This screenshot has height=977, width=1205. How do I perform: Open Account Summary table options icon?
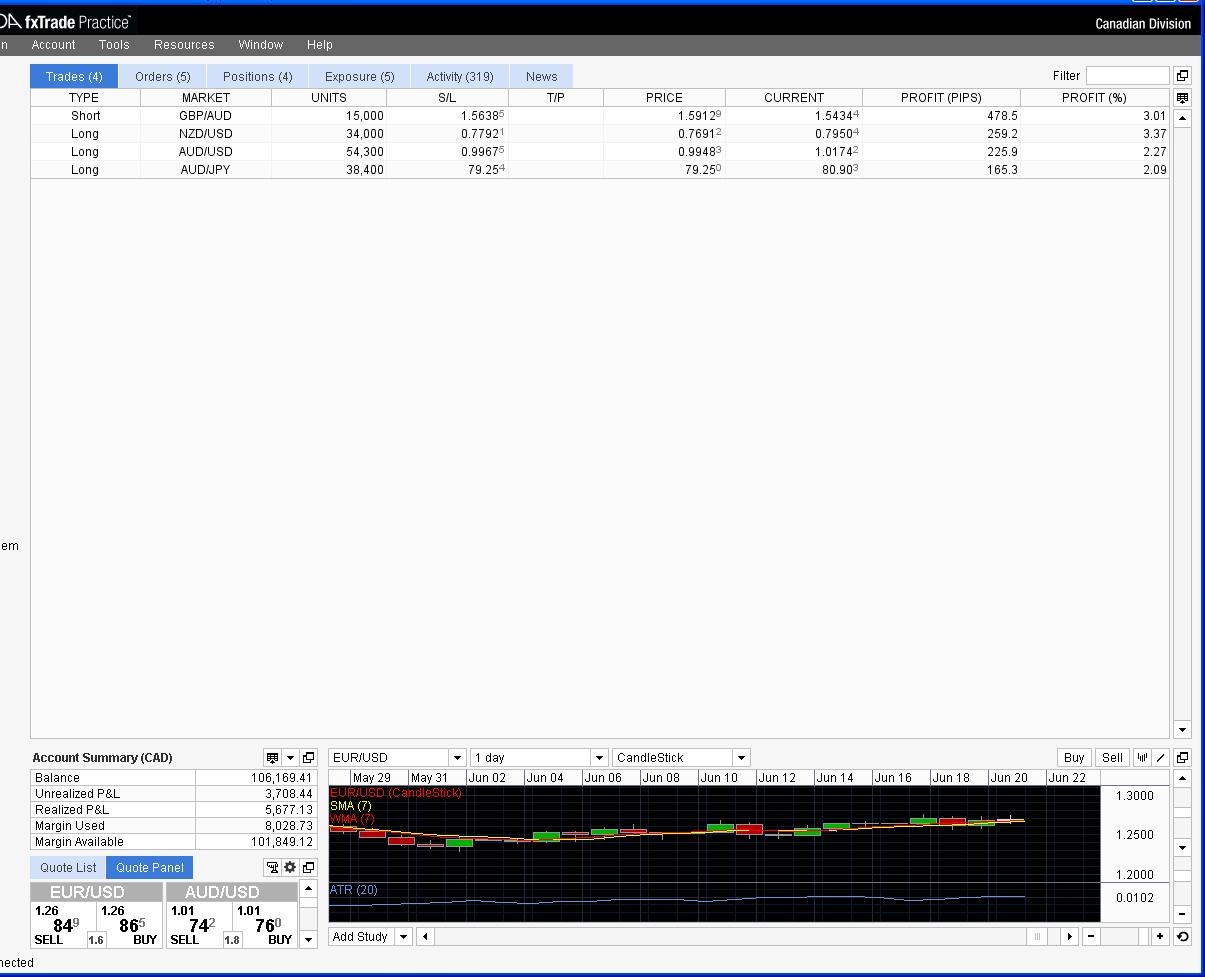[x=272, y=758]
